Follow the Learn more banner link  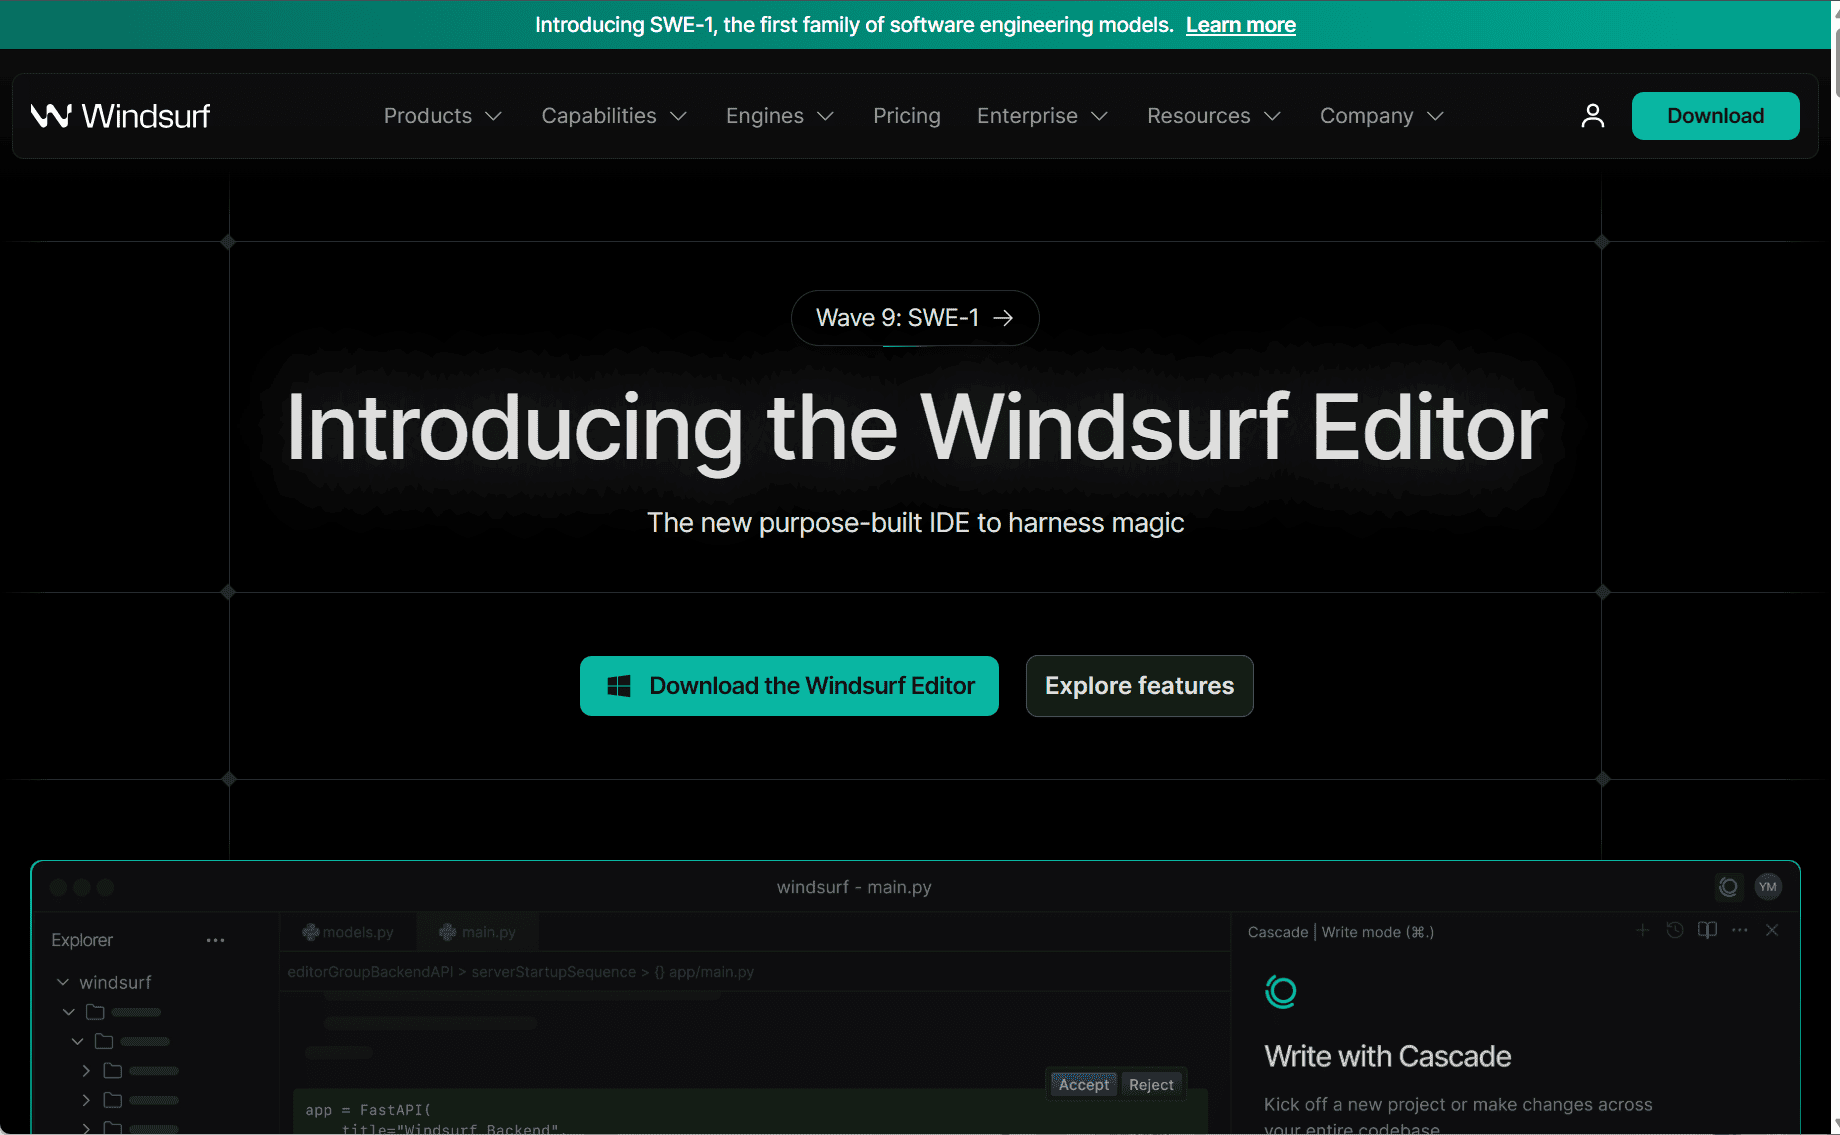coord(1240,25)
